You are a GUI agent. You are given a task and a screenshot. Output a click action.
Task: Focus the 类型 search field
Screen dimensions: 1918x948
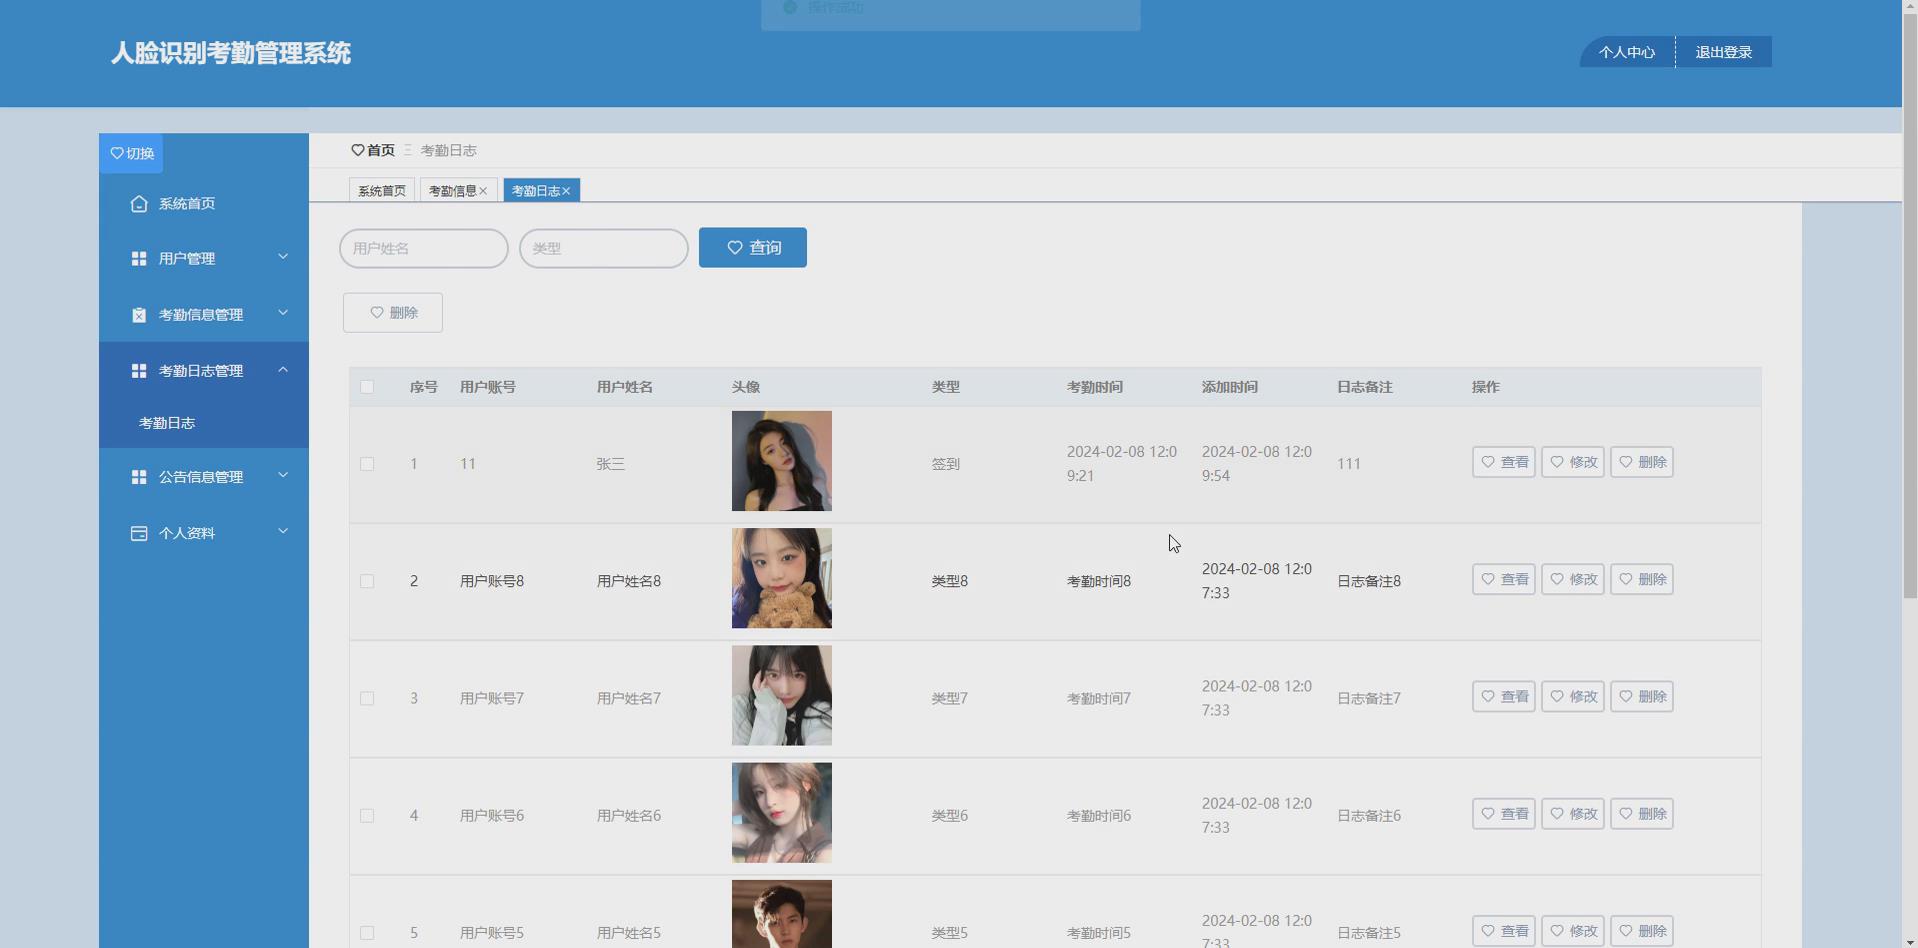604,249
